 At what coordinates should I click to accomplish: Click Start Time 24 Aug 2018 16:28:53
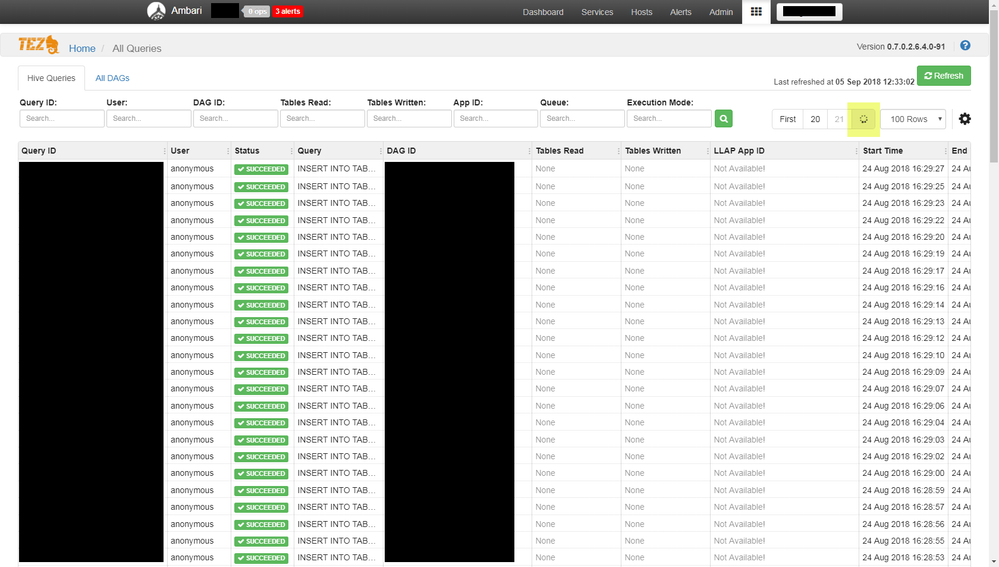click(903, 557)
